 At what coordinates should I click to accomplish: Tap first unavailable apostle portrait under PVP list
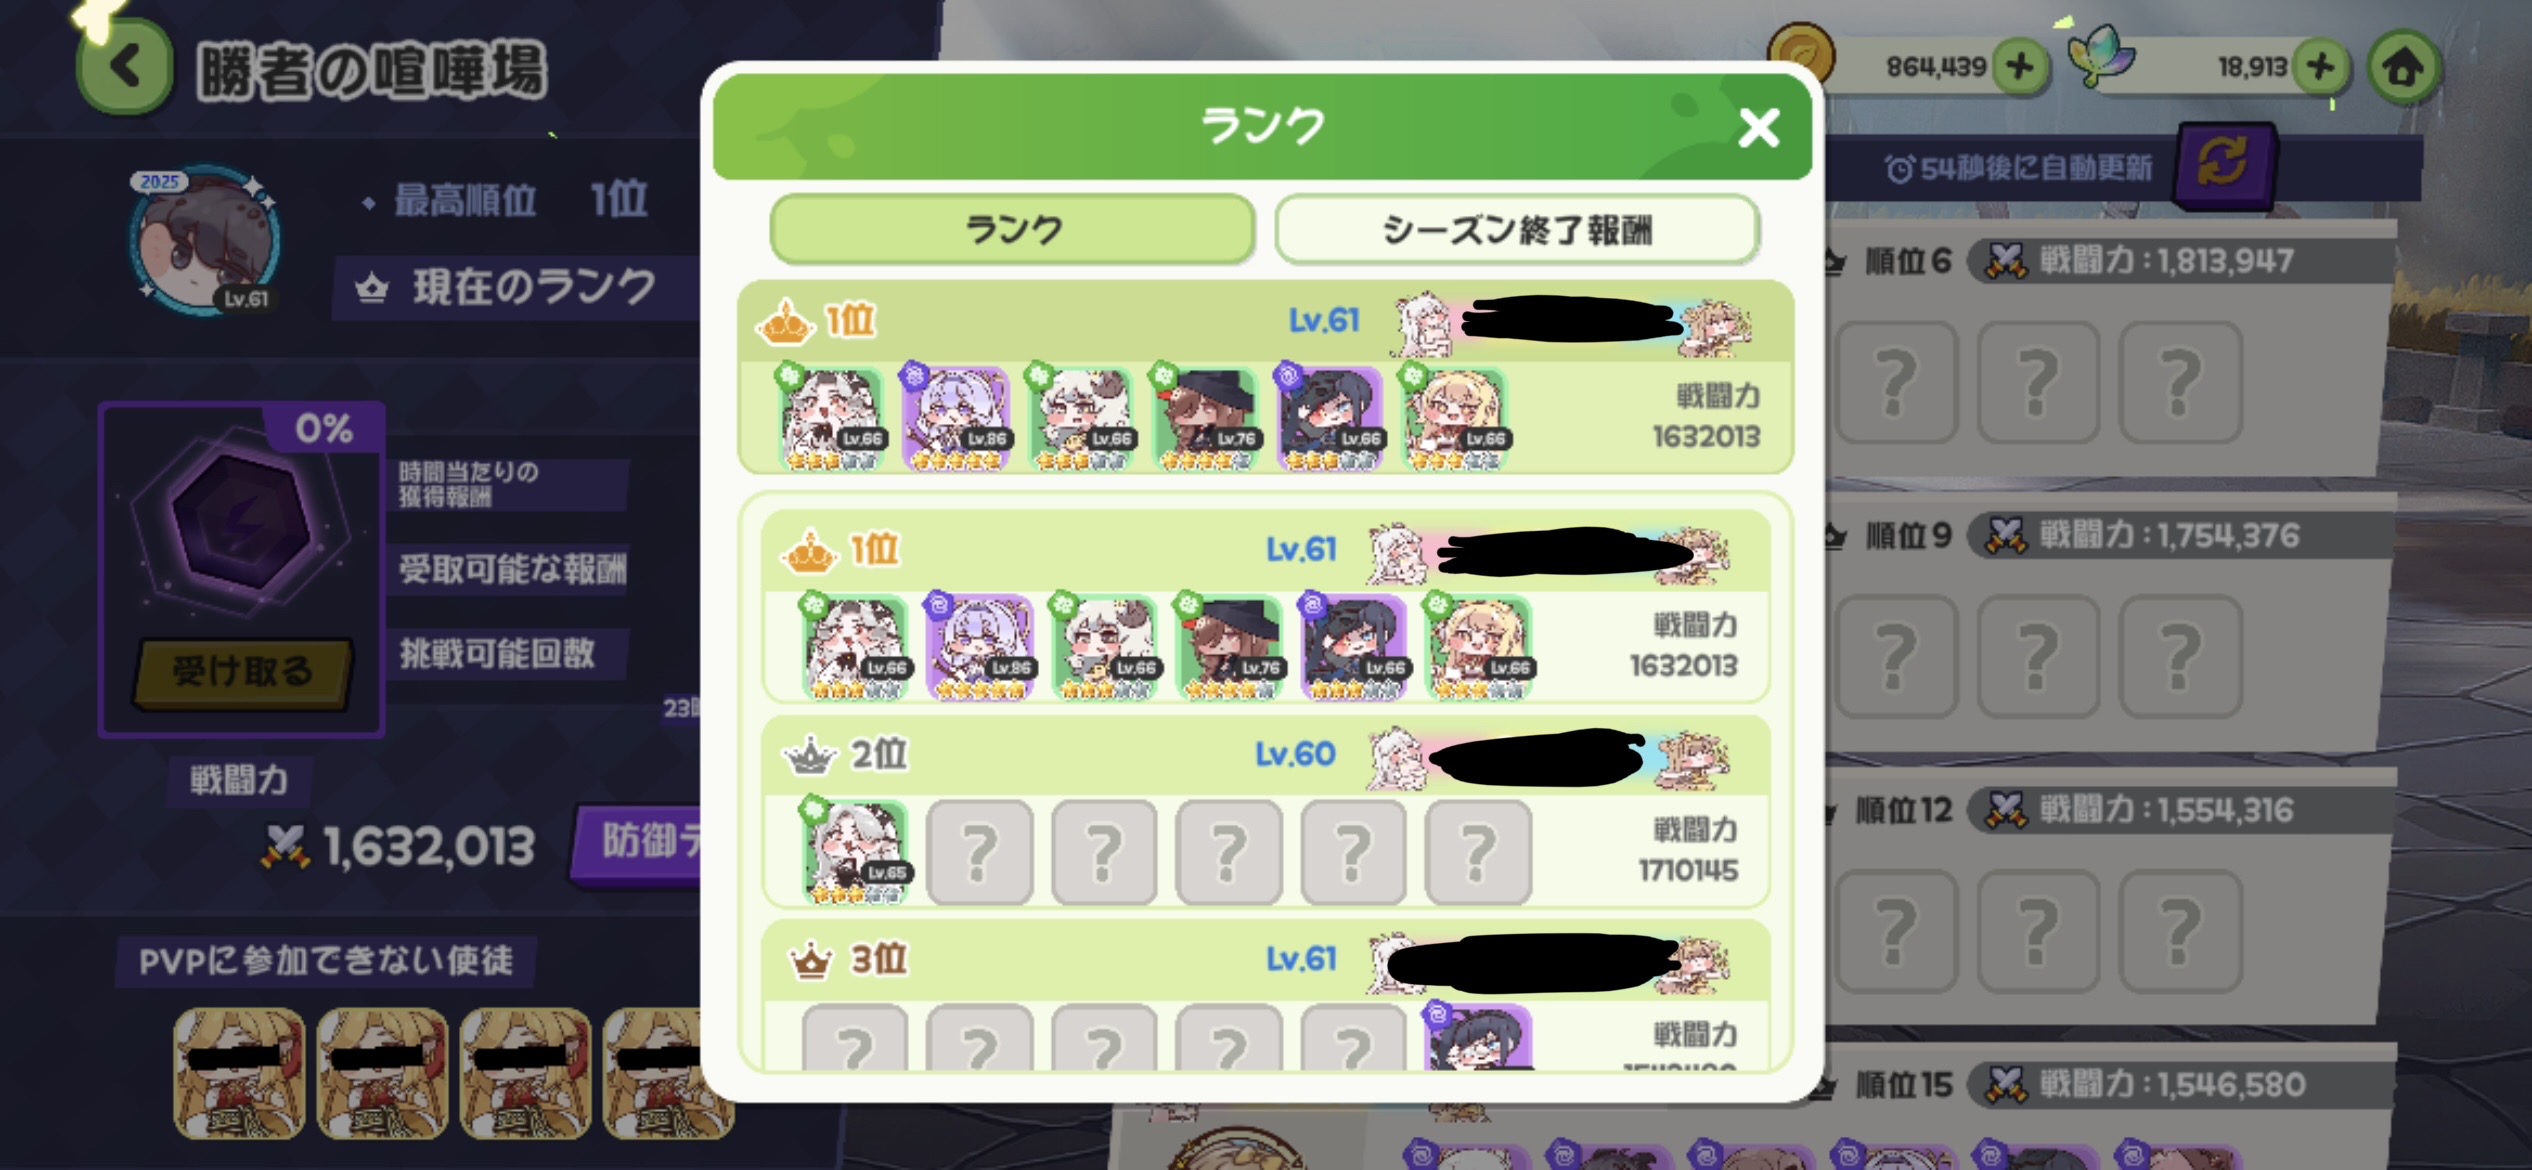coord(239,1074)
